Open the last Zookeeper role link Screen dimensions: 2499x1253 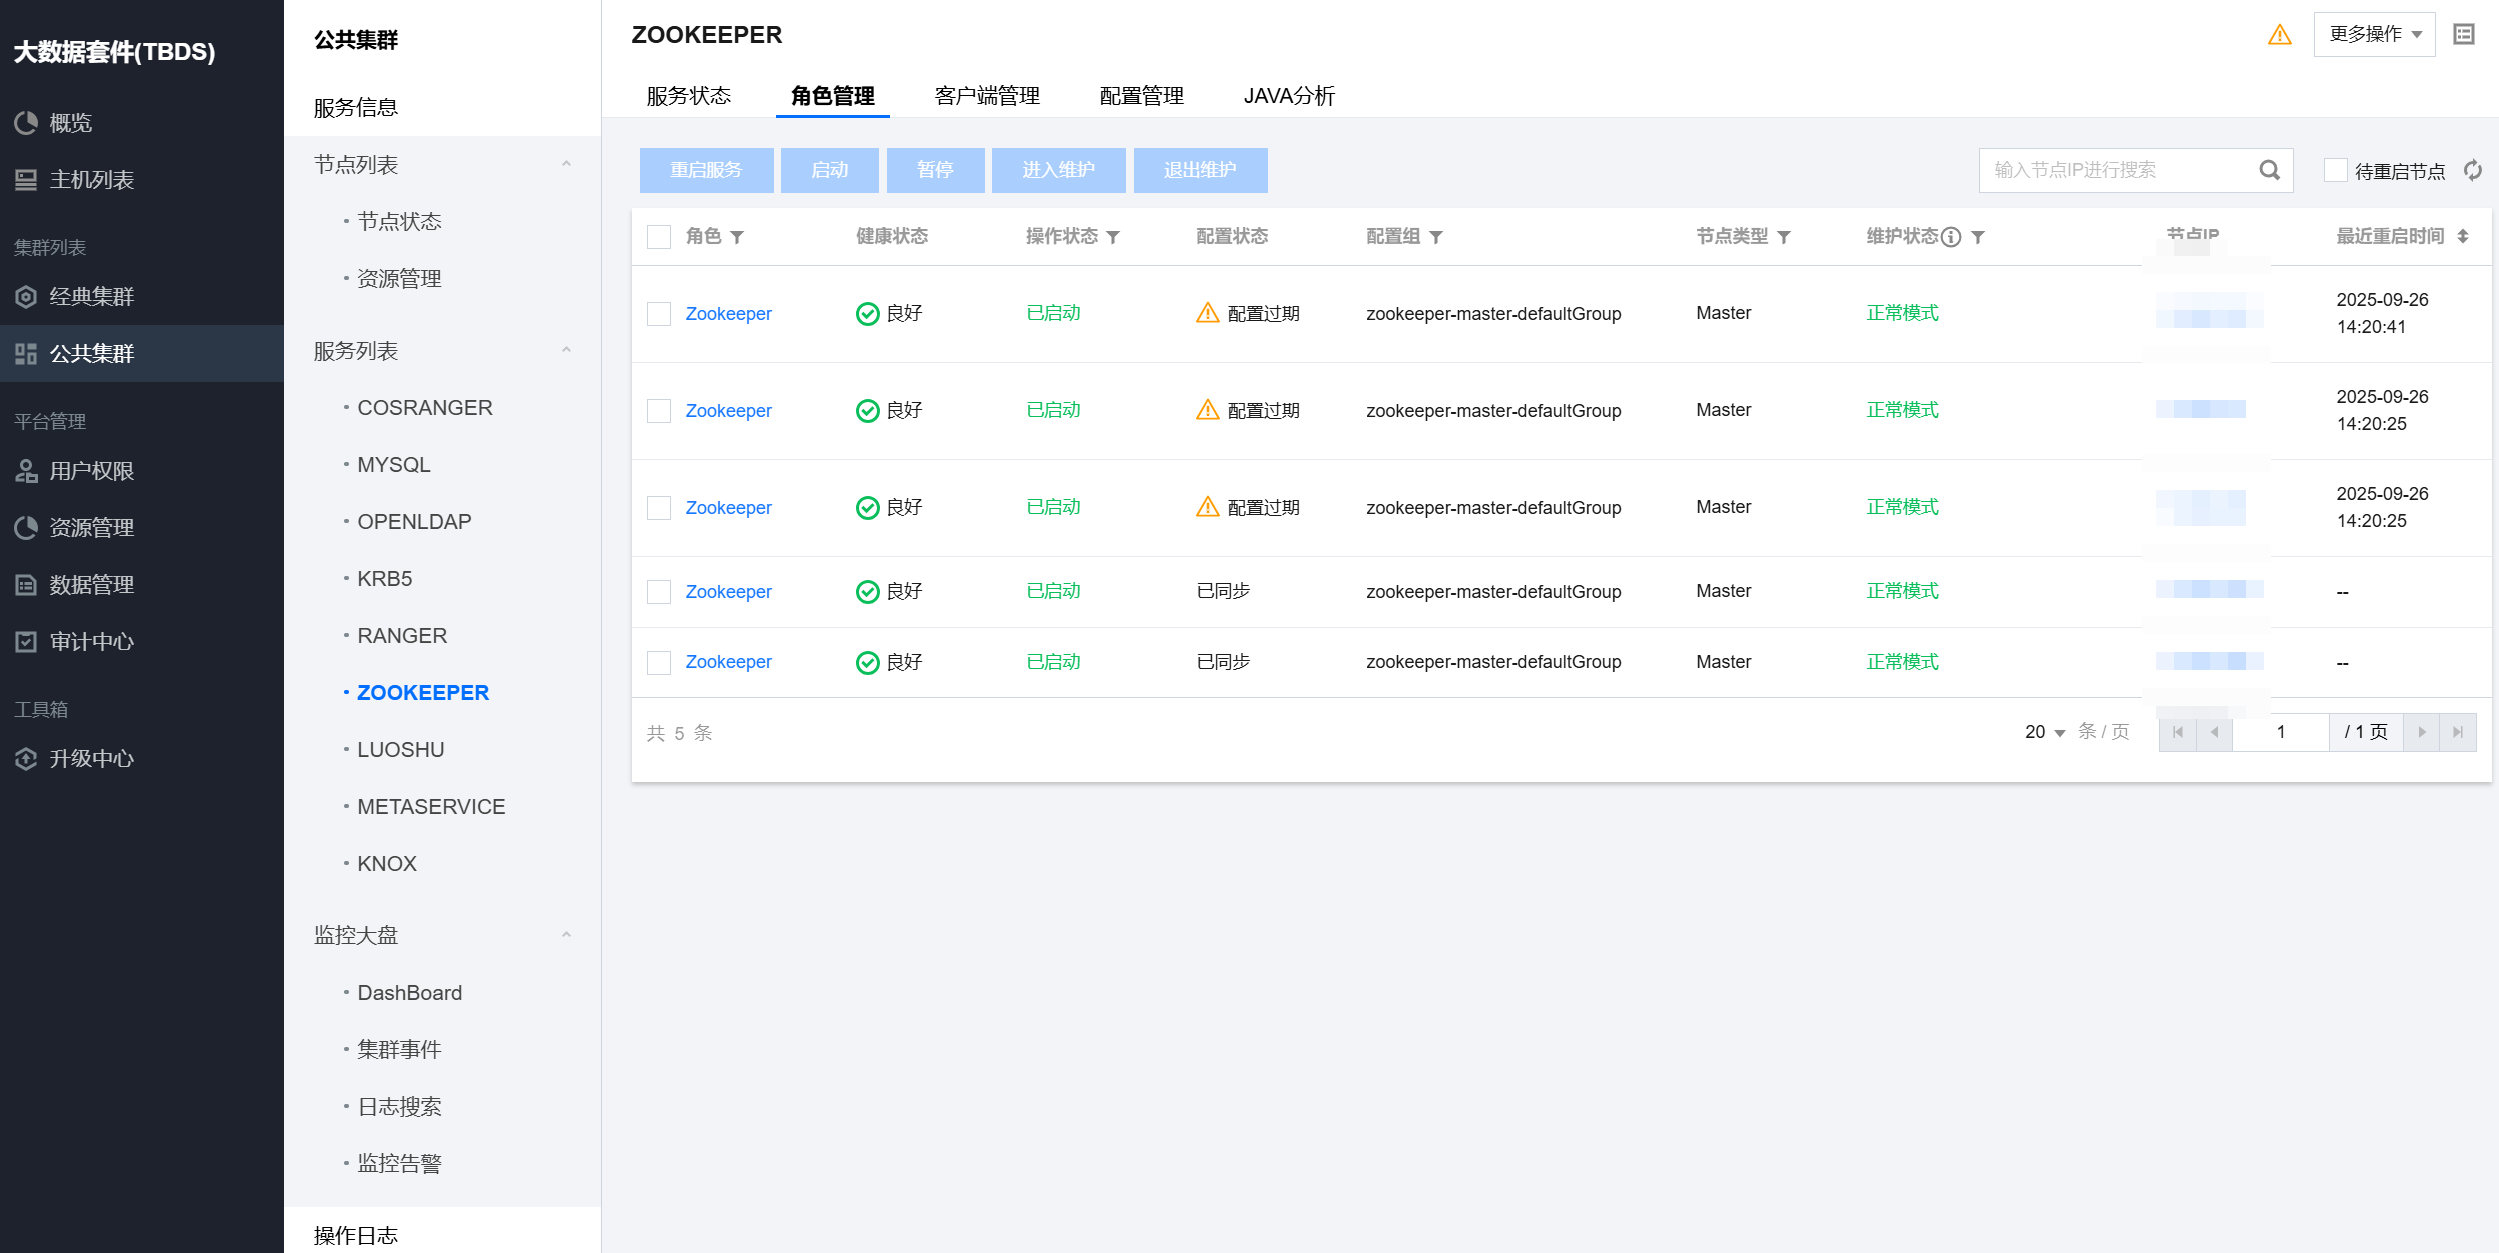click(x=728, y=662)
